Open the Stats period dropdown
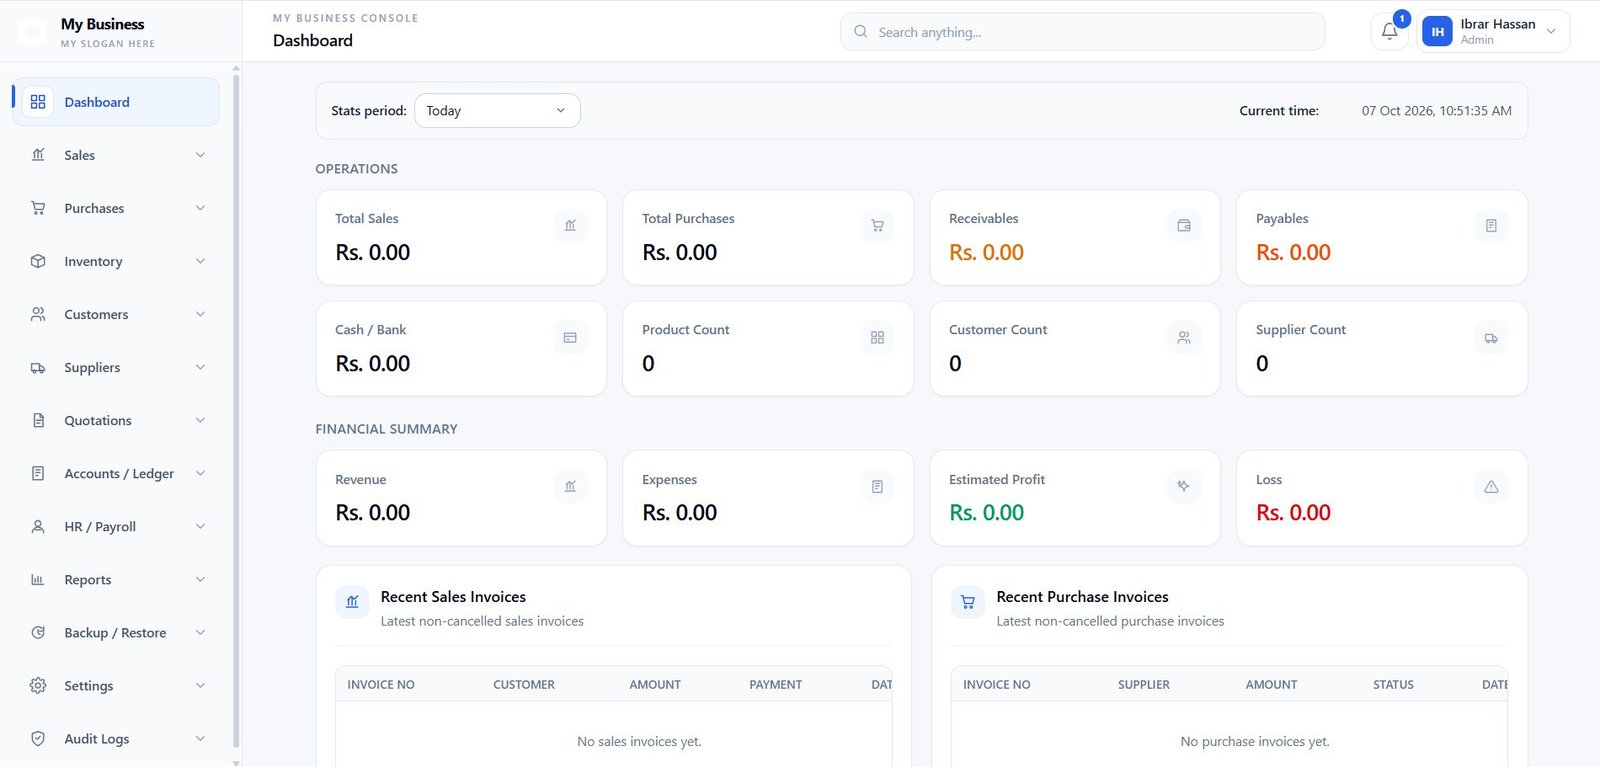 tap(497, 110)
